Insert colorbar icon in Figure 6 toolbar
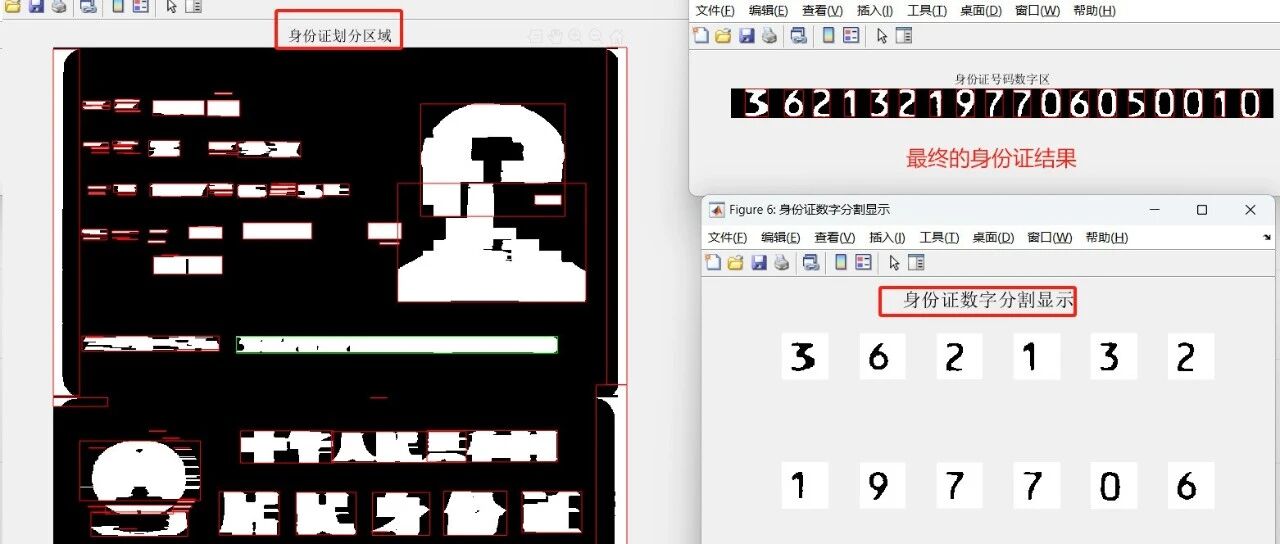Image resolution: width=1280 pixels, height=544 pixels. (x=840, y=262)
